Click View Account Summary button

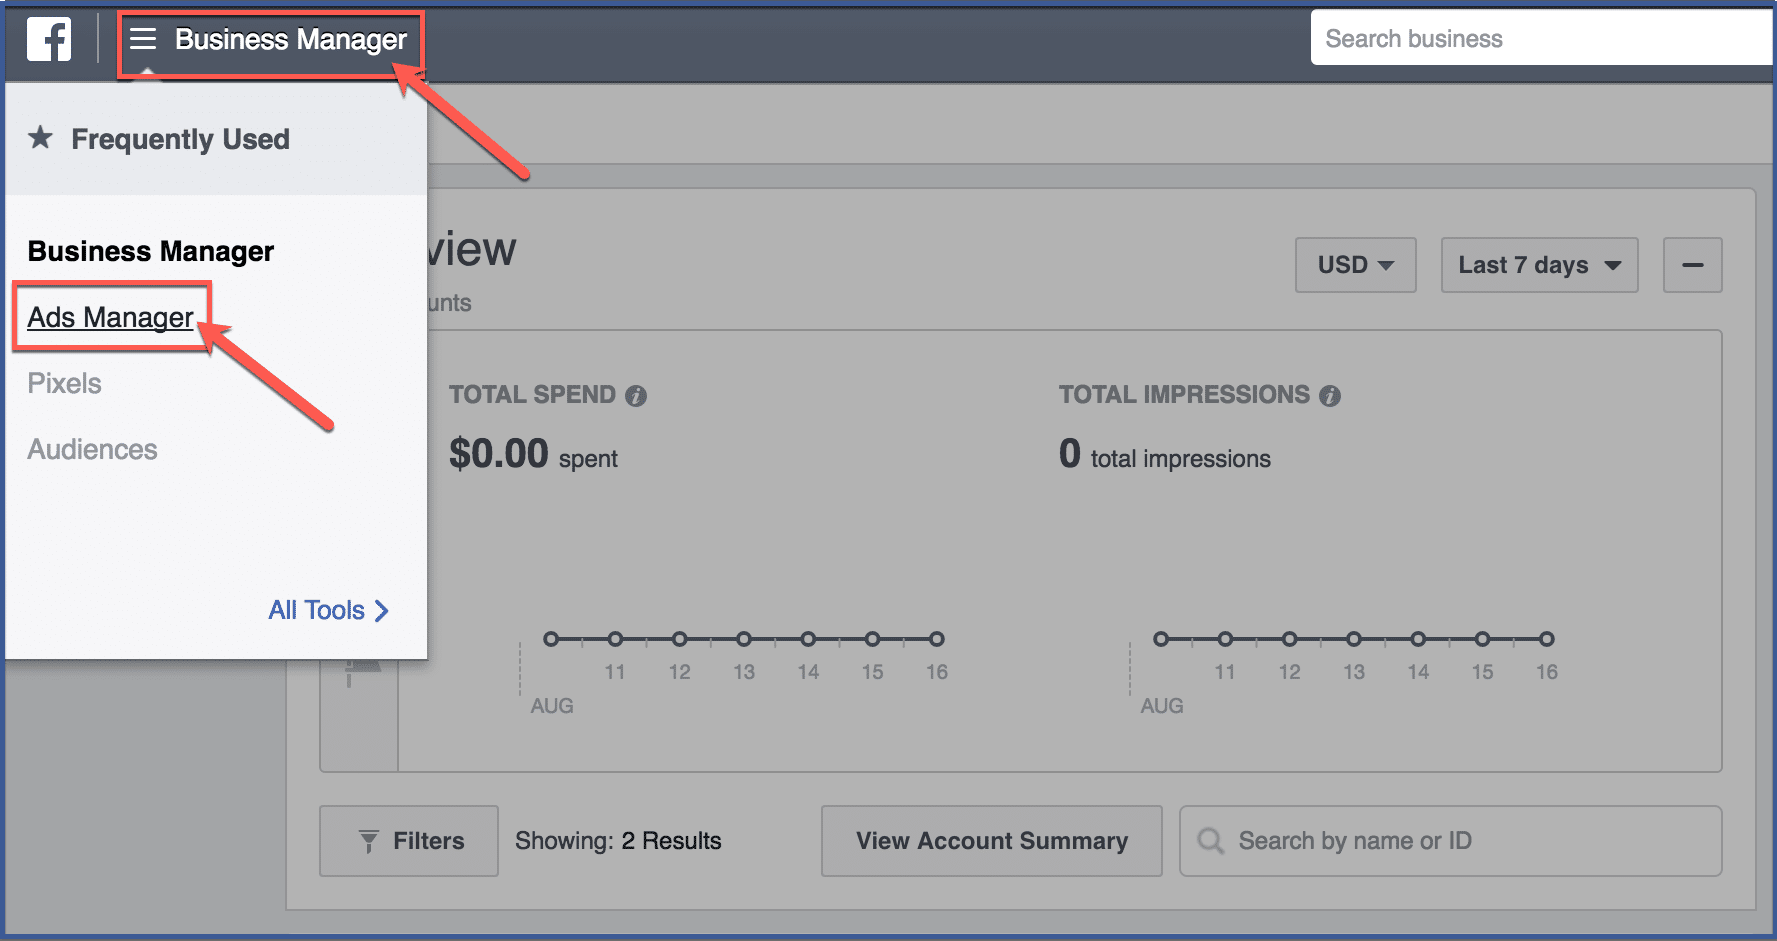point(991,841)
